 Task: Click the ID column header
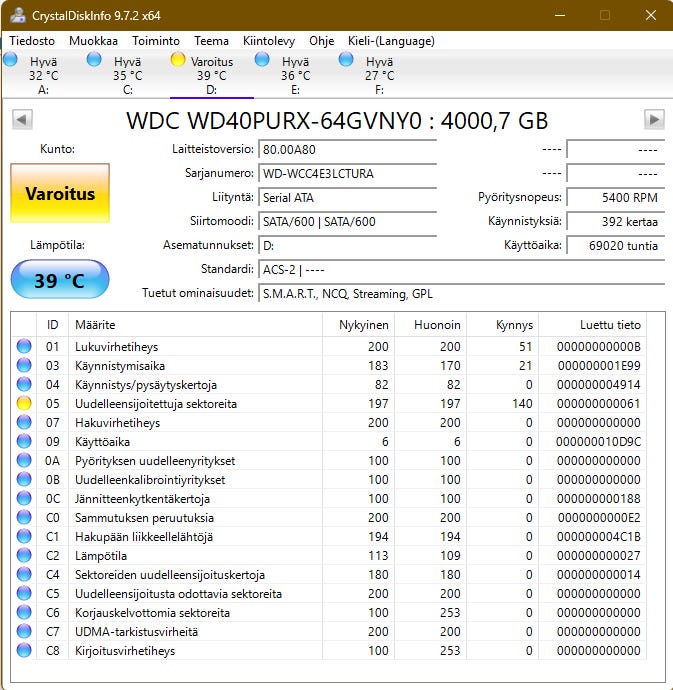52,325
